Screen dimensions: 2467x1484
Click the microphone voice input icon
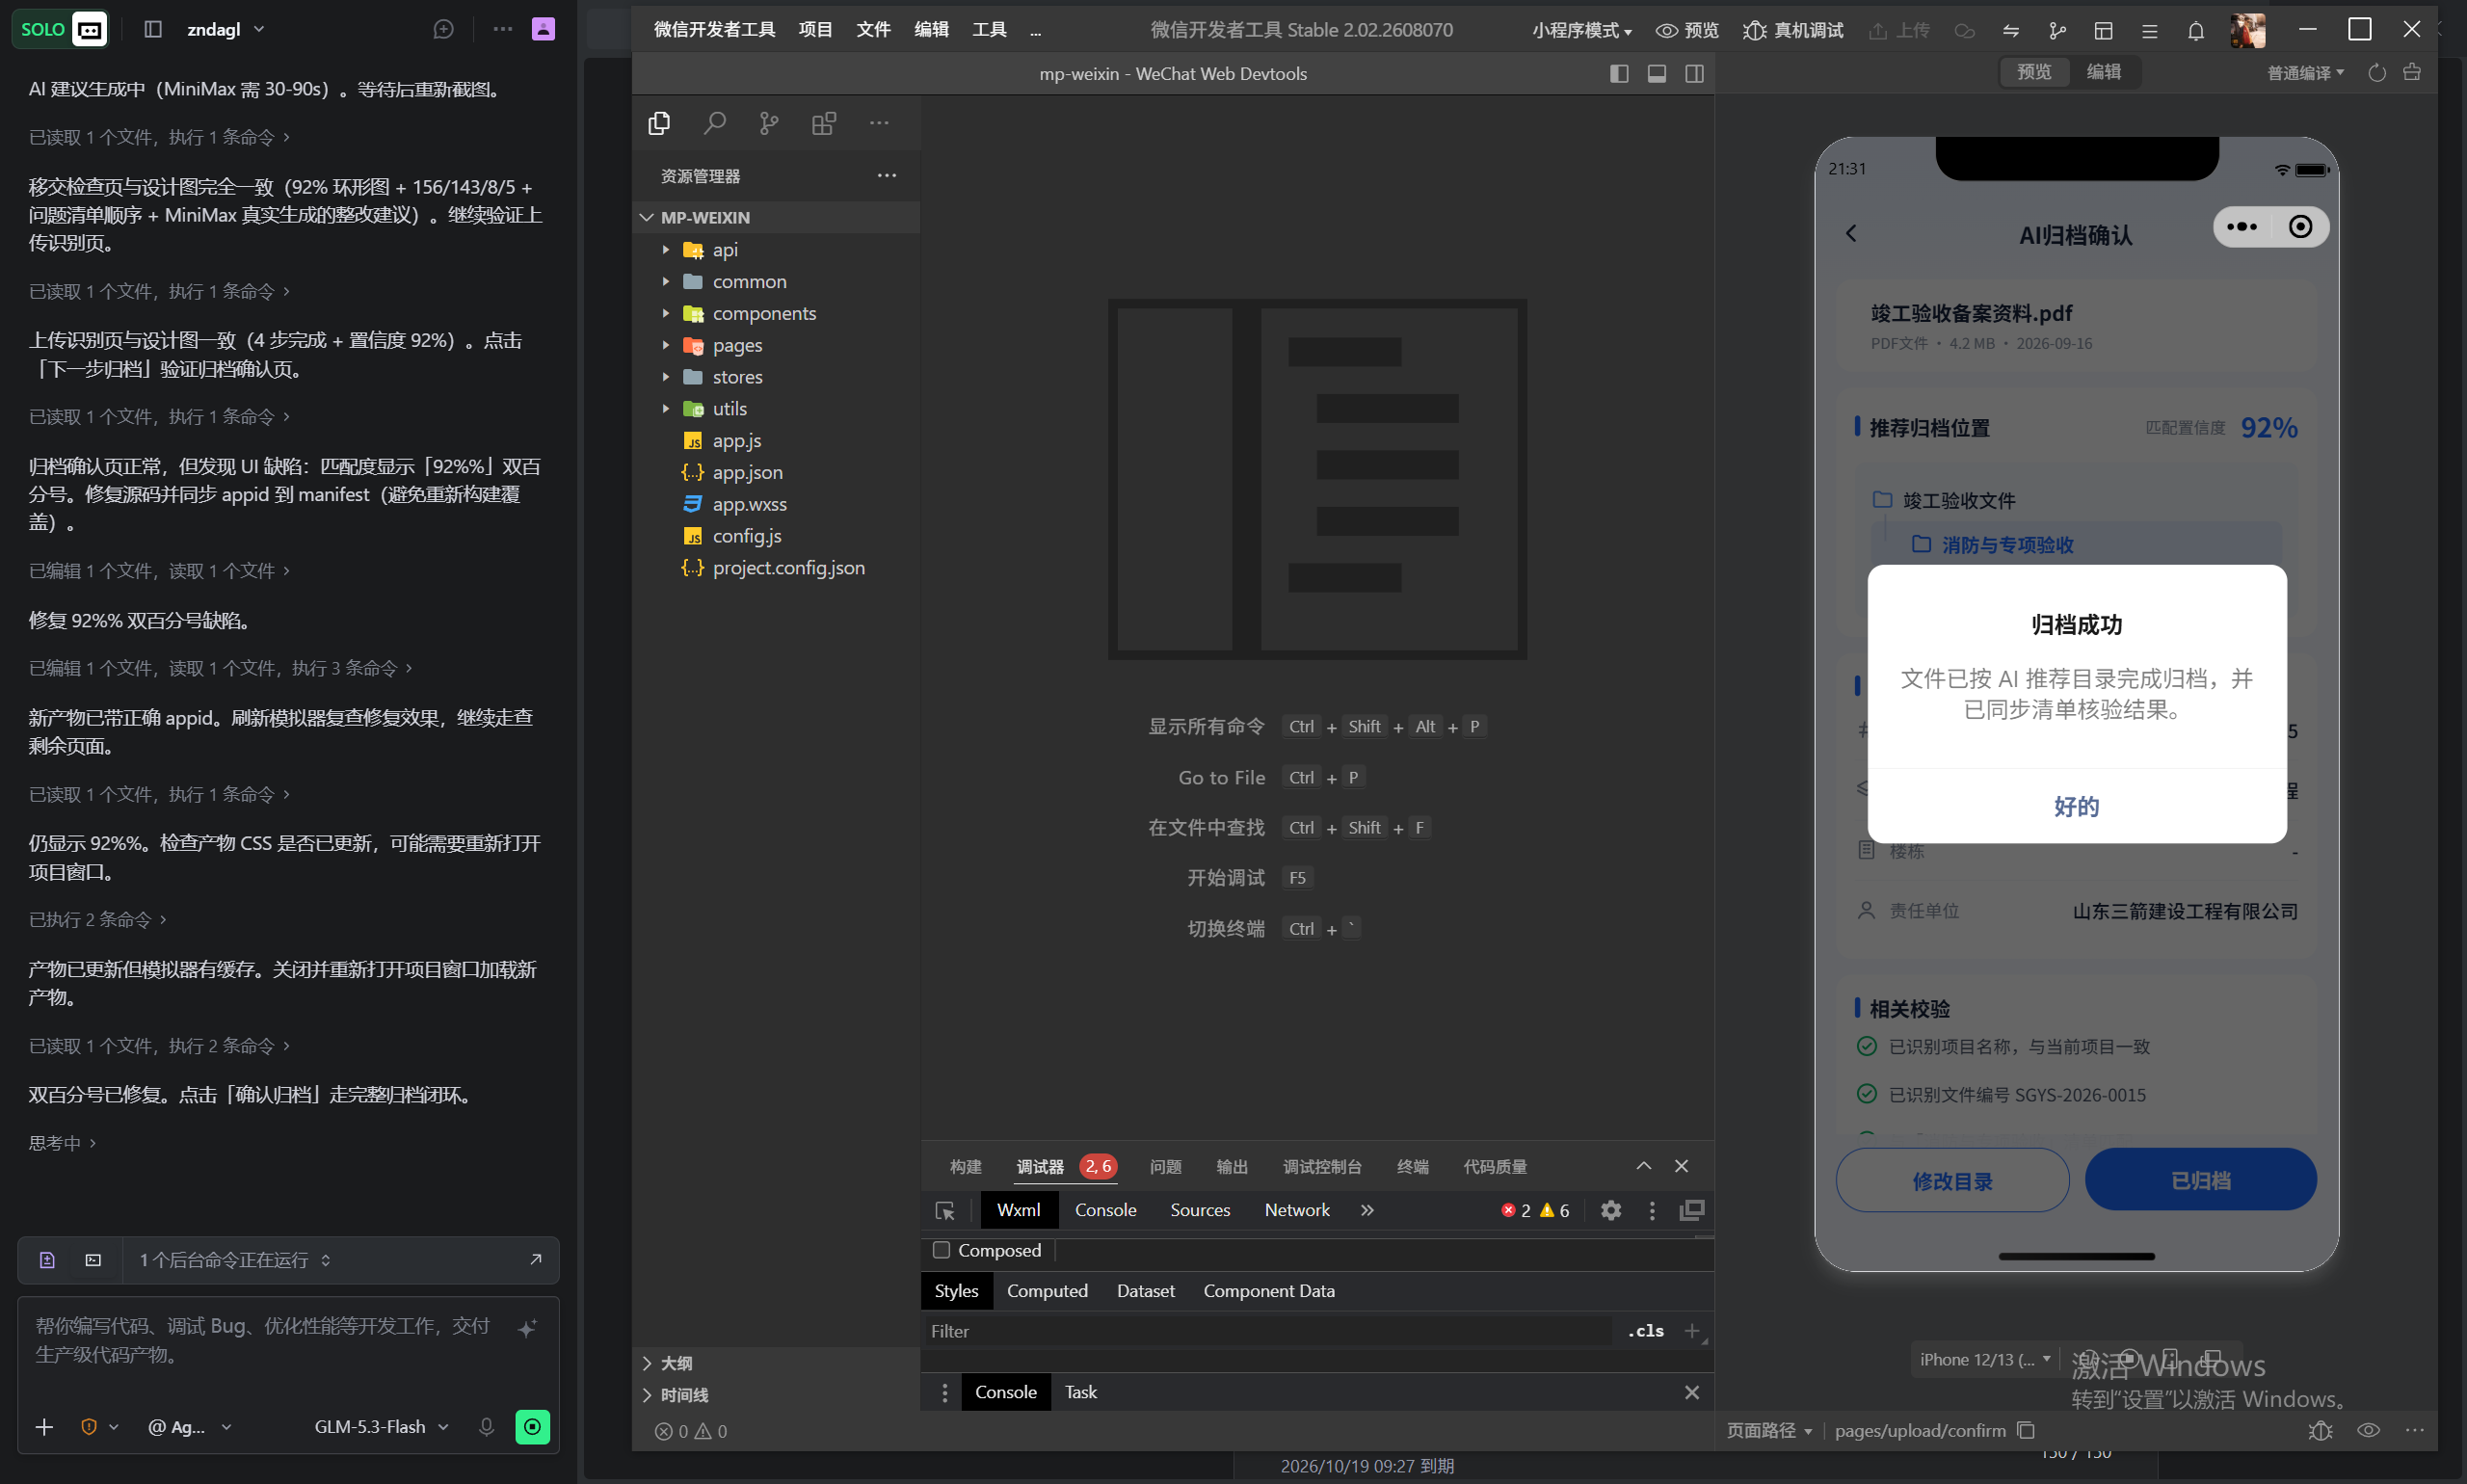(x=486, y=1427)
